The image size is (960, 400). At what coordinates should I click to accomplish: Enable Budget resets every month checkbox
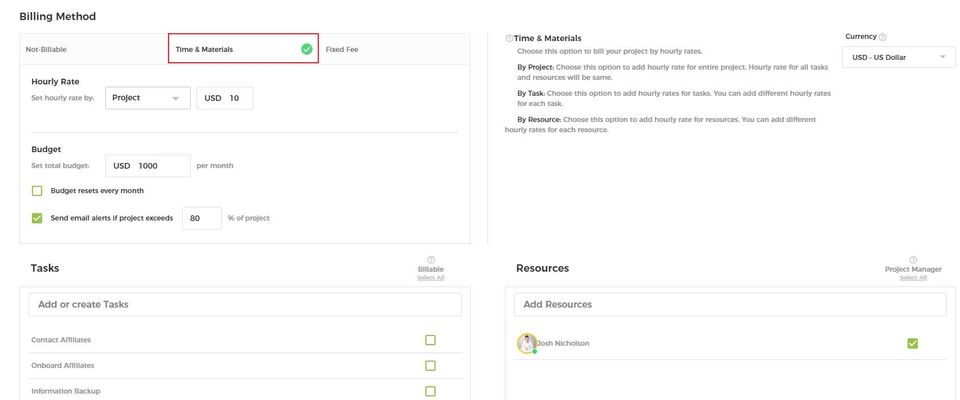pos(37,190)
